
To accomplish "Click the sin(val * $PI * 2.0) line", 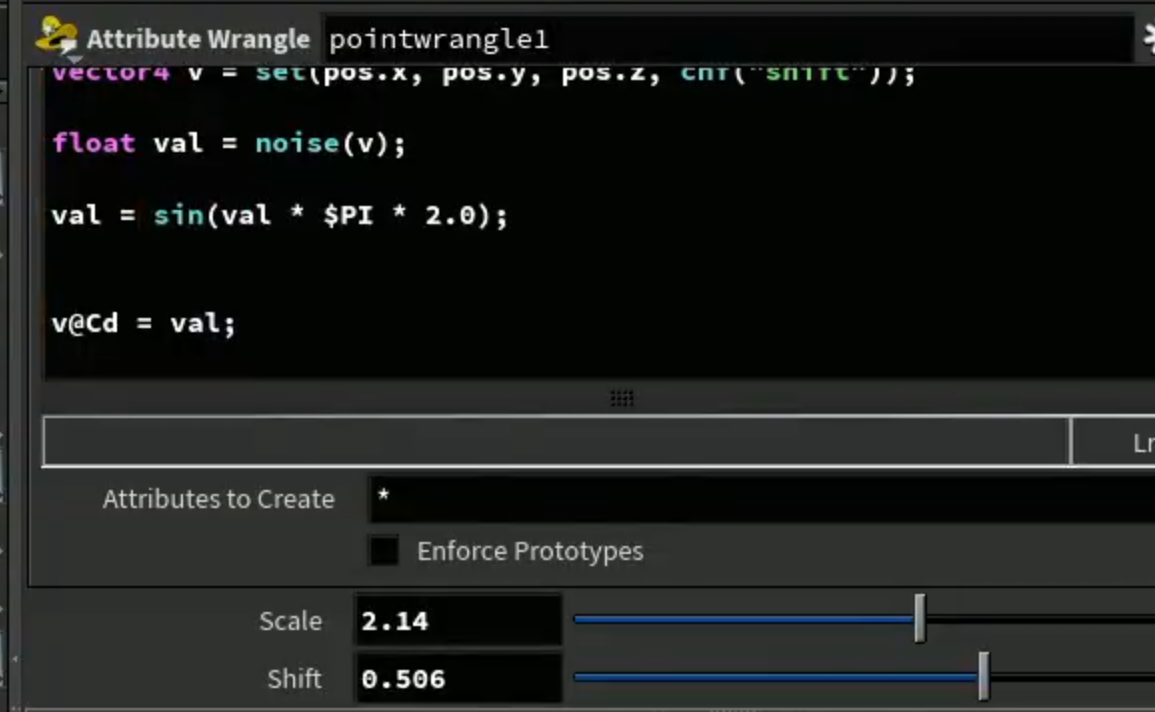I will (x=279, y=216).
